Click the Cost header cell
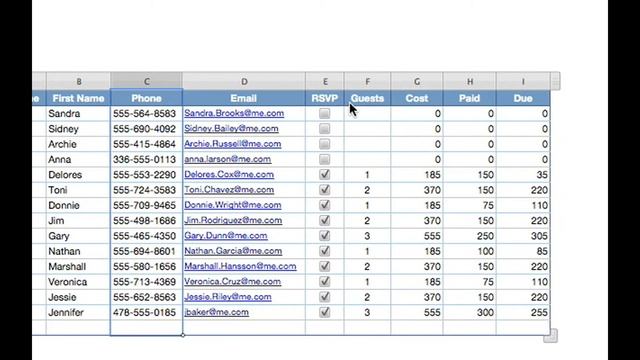The width and height of the screenshot is (640, 360). (x=417, y=98)
